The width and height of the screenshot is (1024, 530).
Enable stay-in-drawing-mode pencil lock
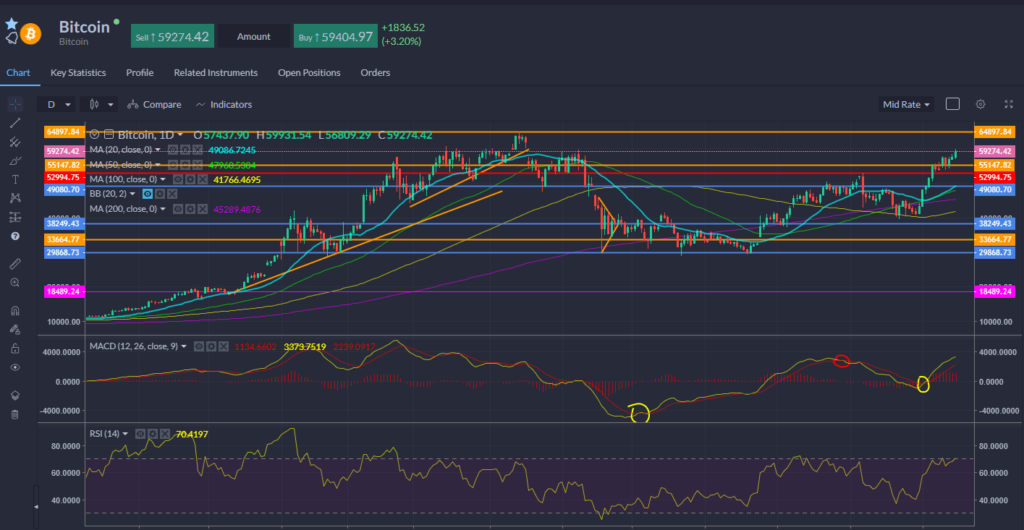click(x=15, y=329)
